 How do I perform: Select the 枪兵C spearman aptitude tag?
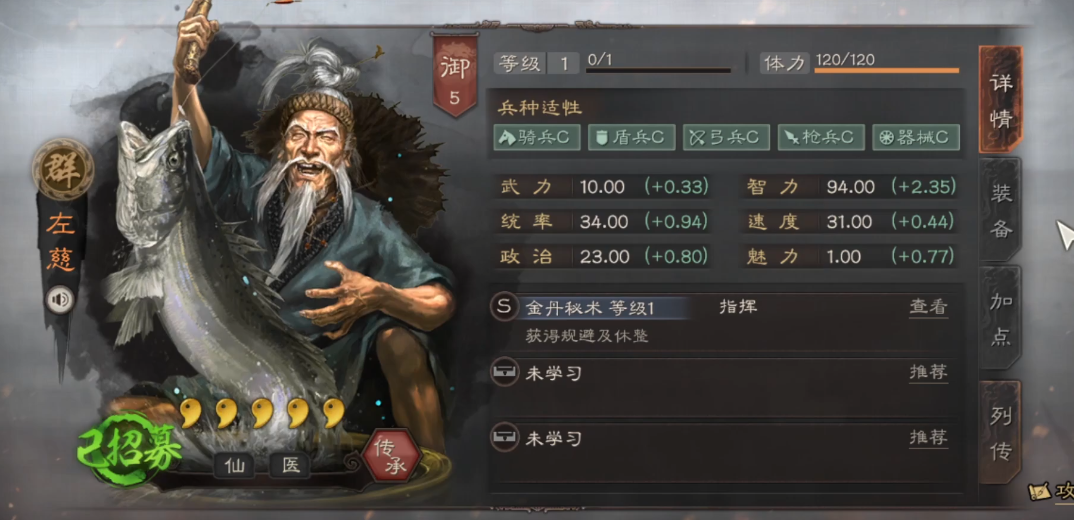(821, 138)
